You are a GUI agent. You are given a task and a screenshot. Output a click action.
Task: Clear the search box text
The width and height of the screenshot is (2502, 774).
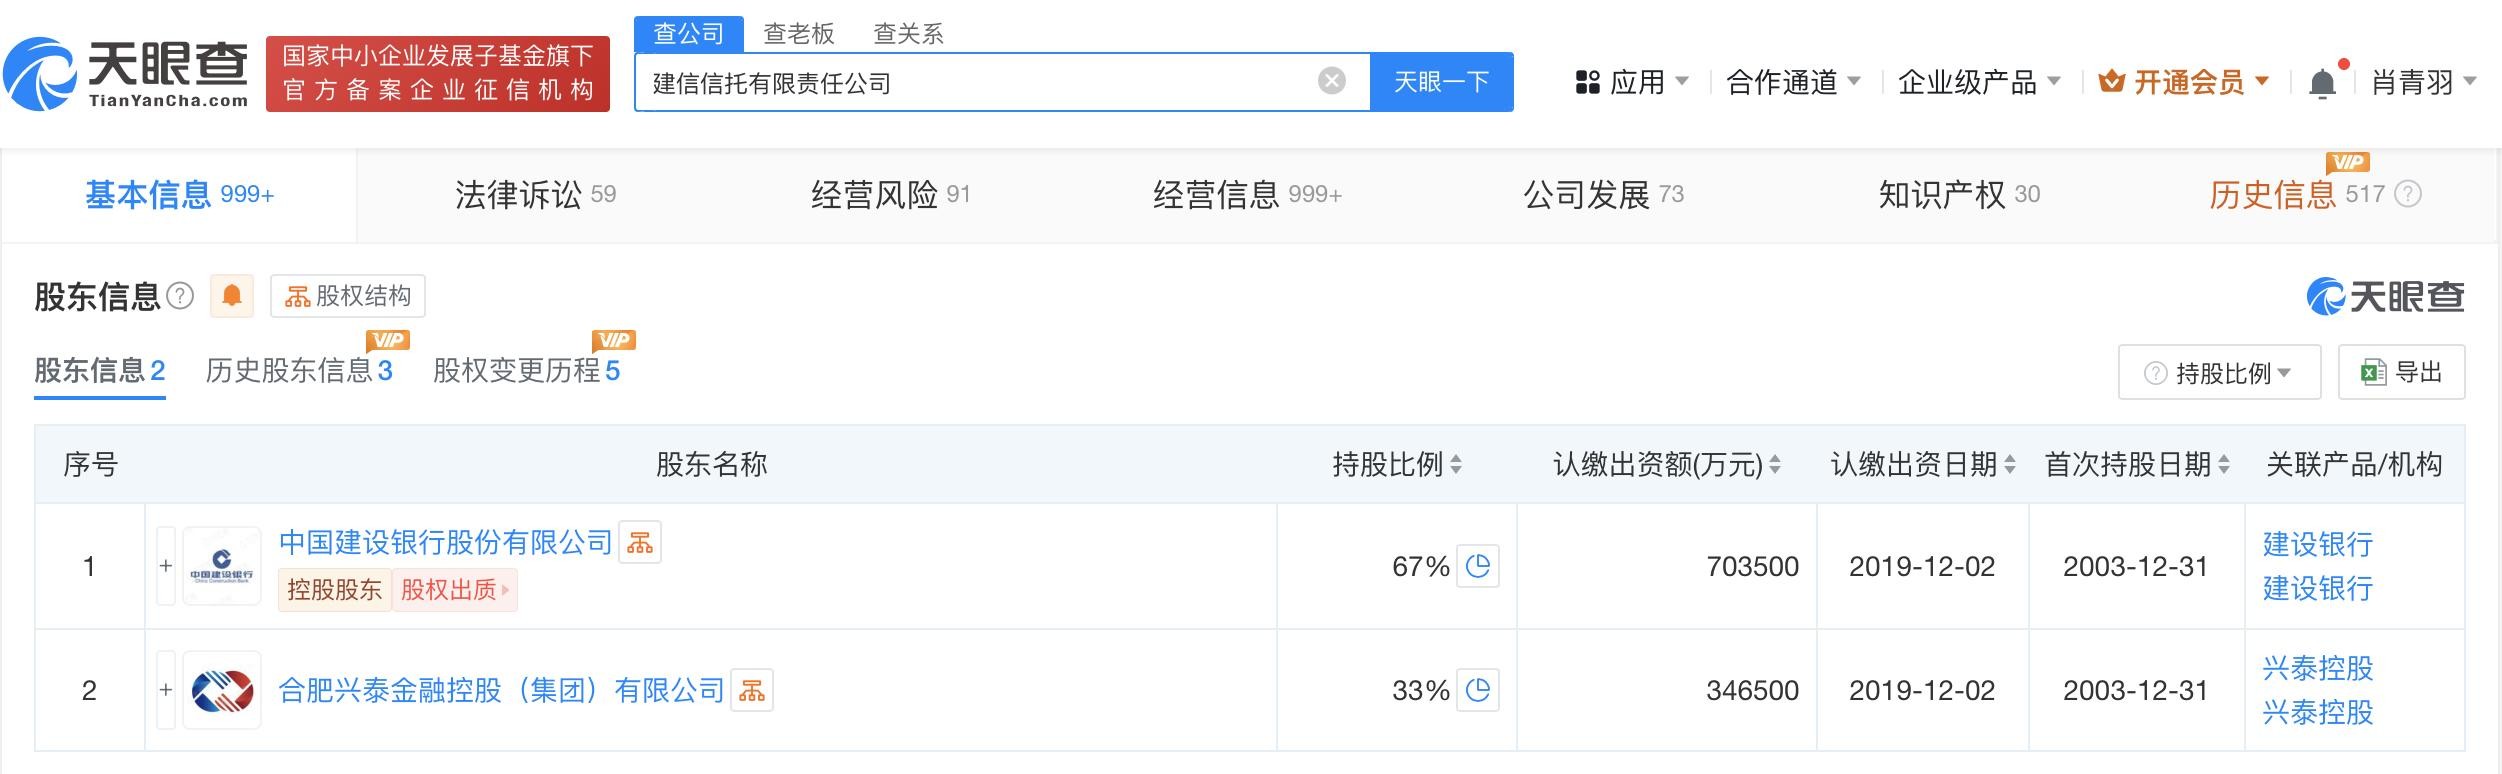pos(1331,81)
